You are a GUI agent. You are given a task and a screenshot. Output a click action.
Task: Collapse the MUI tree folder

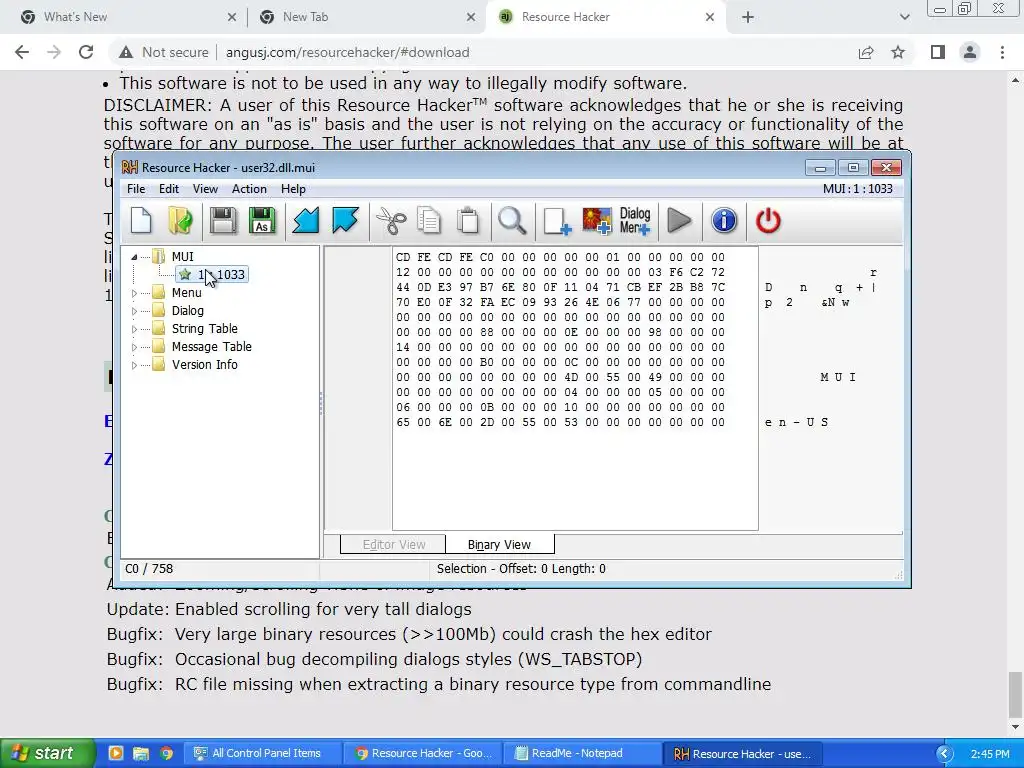[x=134, y=257]
